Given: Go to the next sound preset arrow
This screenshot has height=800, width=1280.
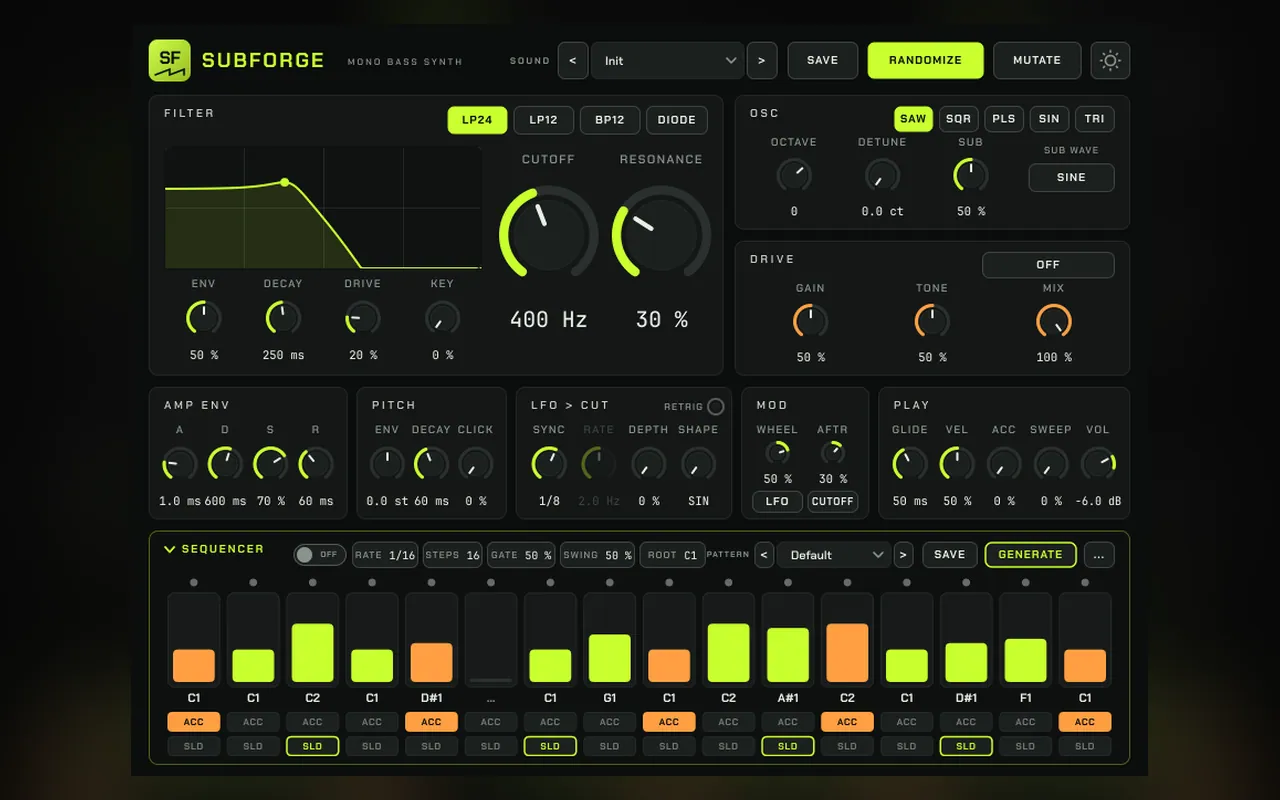Looking at the screenshot, I should click(x=762, y=60).
